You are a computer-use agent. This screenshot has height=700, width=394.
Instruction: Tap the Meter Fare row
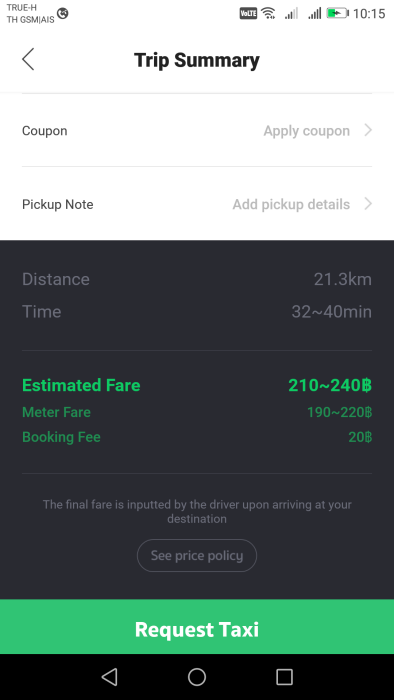(197, 412)
